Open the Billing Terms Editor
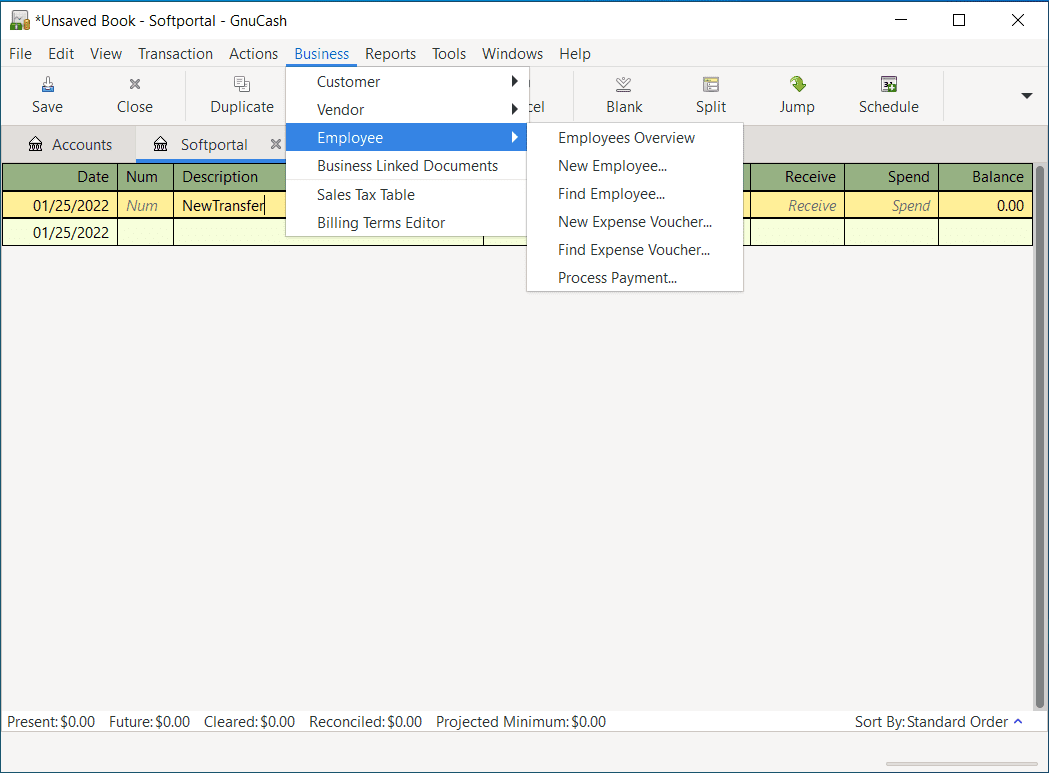The width and height of the screenshot is (1049, 773). pyautogui.click(x=407, y=223)
